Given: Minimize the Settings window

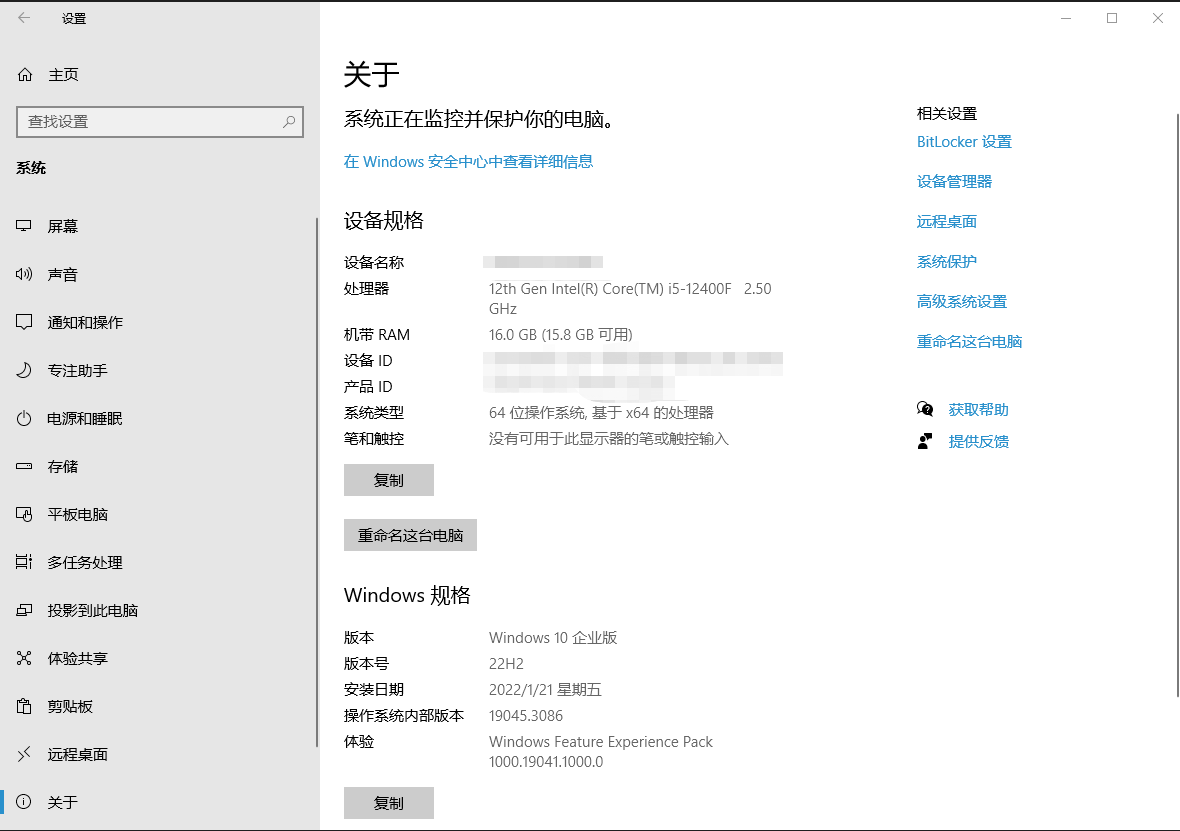Looking at the screenshot, I should [x=1066, y=18].
